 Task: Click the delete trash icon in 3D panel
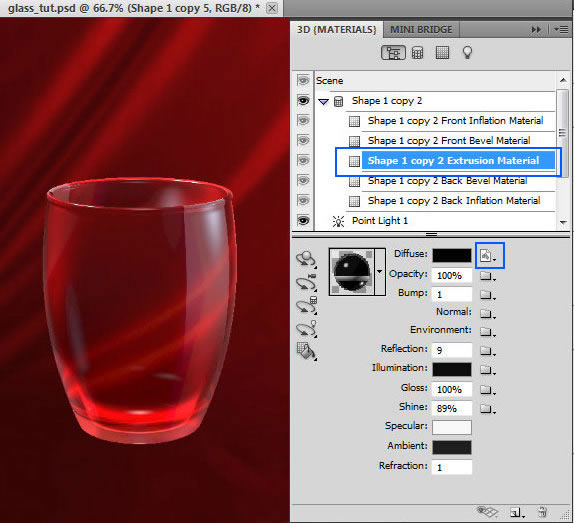coord(542,512)
